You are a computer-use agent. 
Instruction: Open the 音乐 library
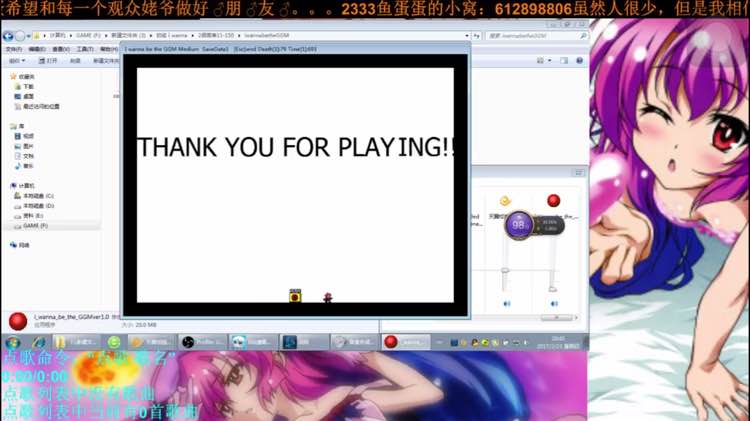pos(24,166)
